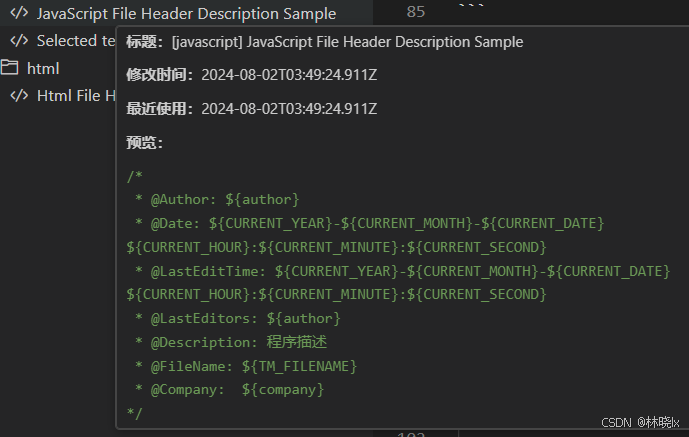This screenshot has width=689, height=437.
Task: Expand the html folder
Action: 43,68
